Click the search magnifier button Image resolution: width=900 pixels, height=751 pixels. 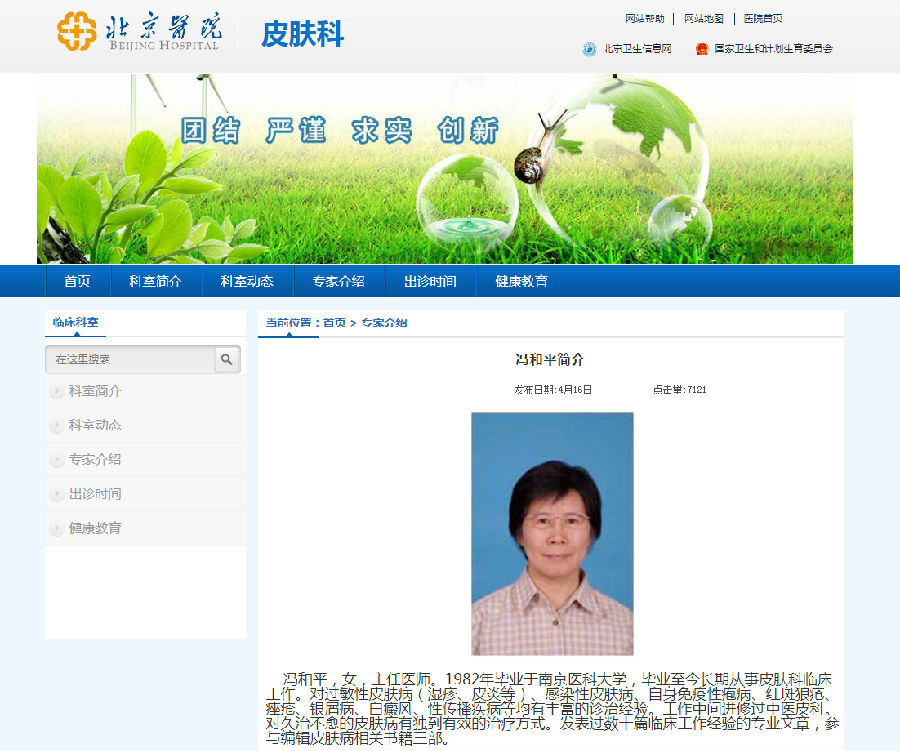227,359
